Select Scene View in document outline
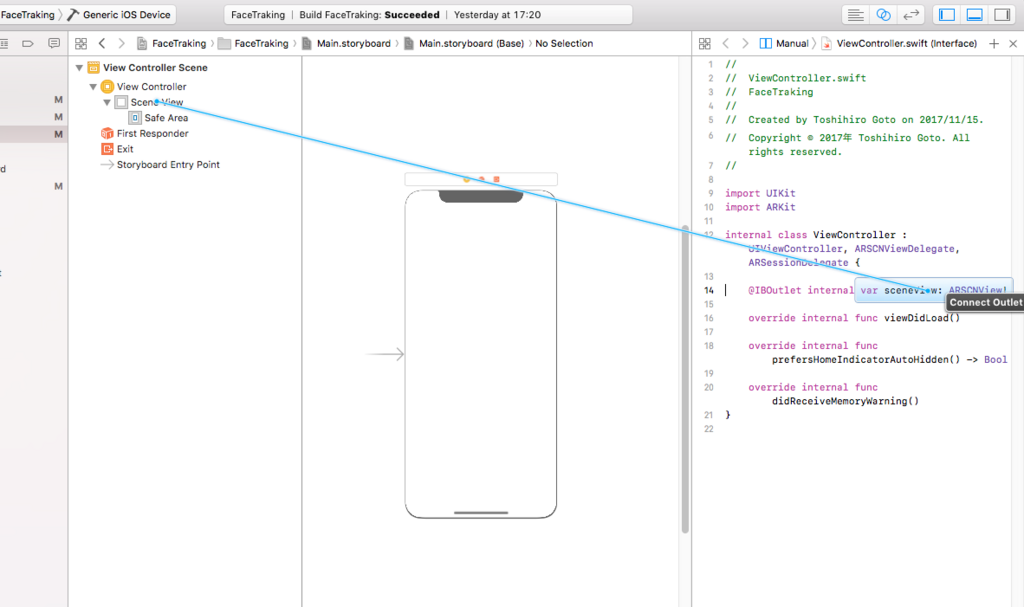 tap(157, 102)
